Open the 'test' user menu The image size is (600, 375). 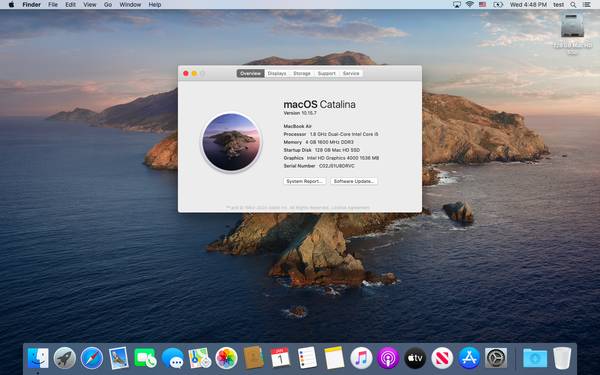click(559, 5)
